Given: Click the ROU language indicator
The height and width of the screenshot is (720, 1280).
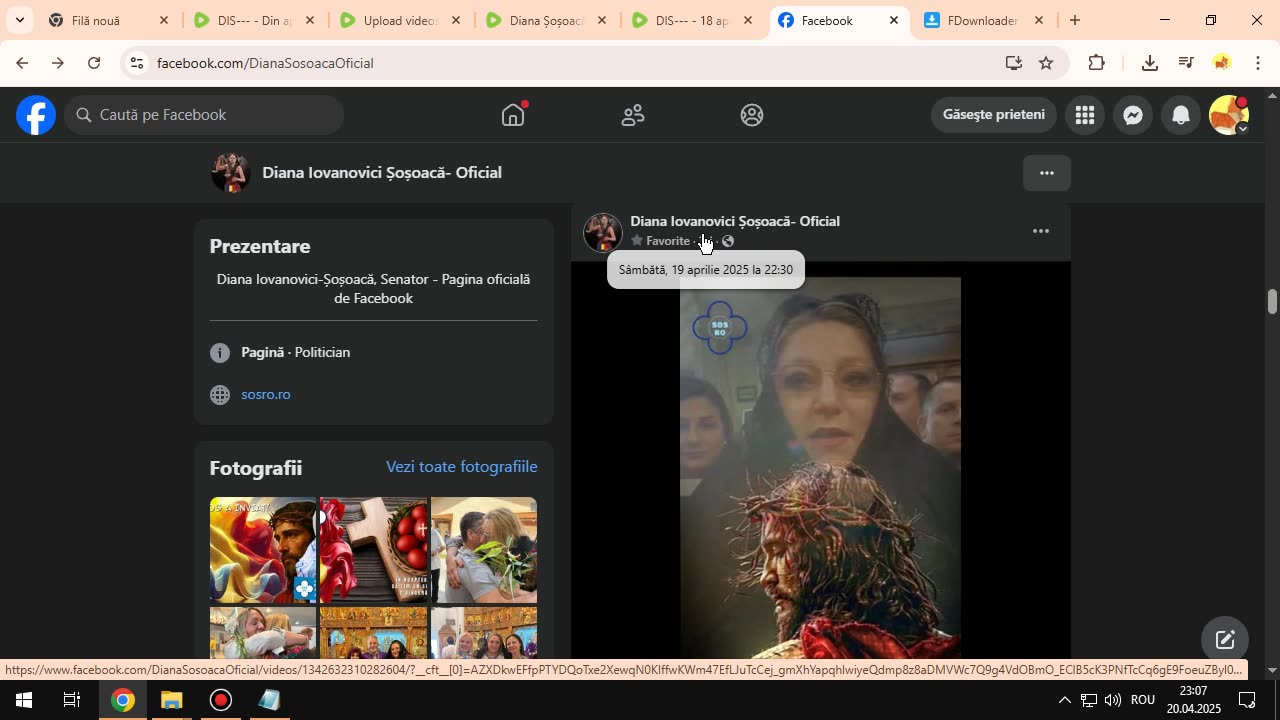Looking at the screenshot, I should click(x=1143, y=700).
